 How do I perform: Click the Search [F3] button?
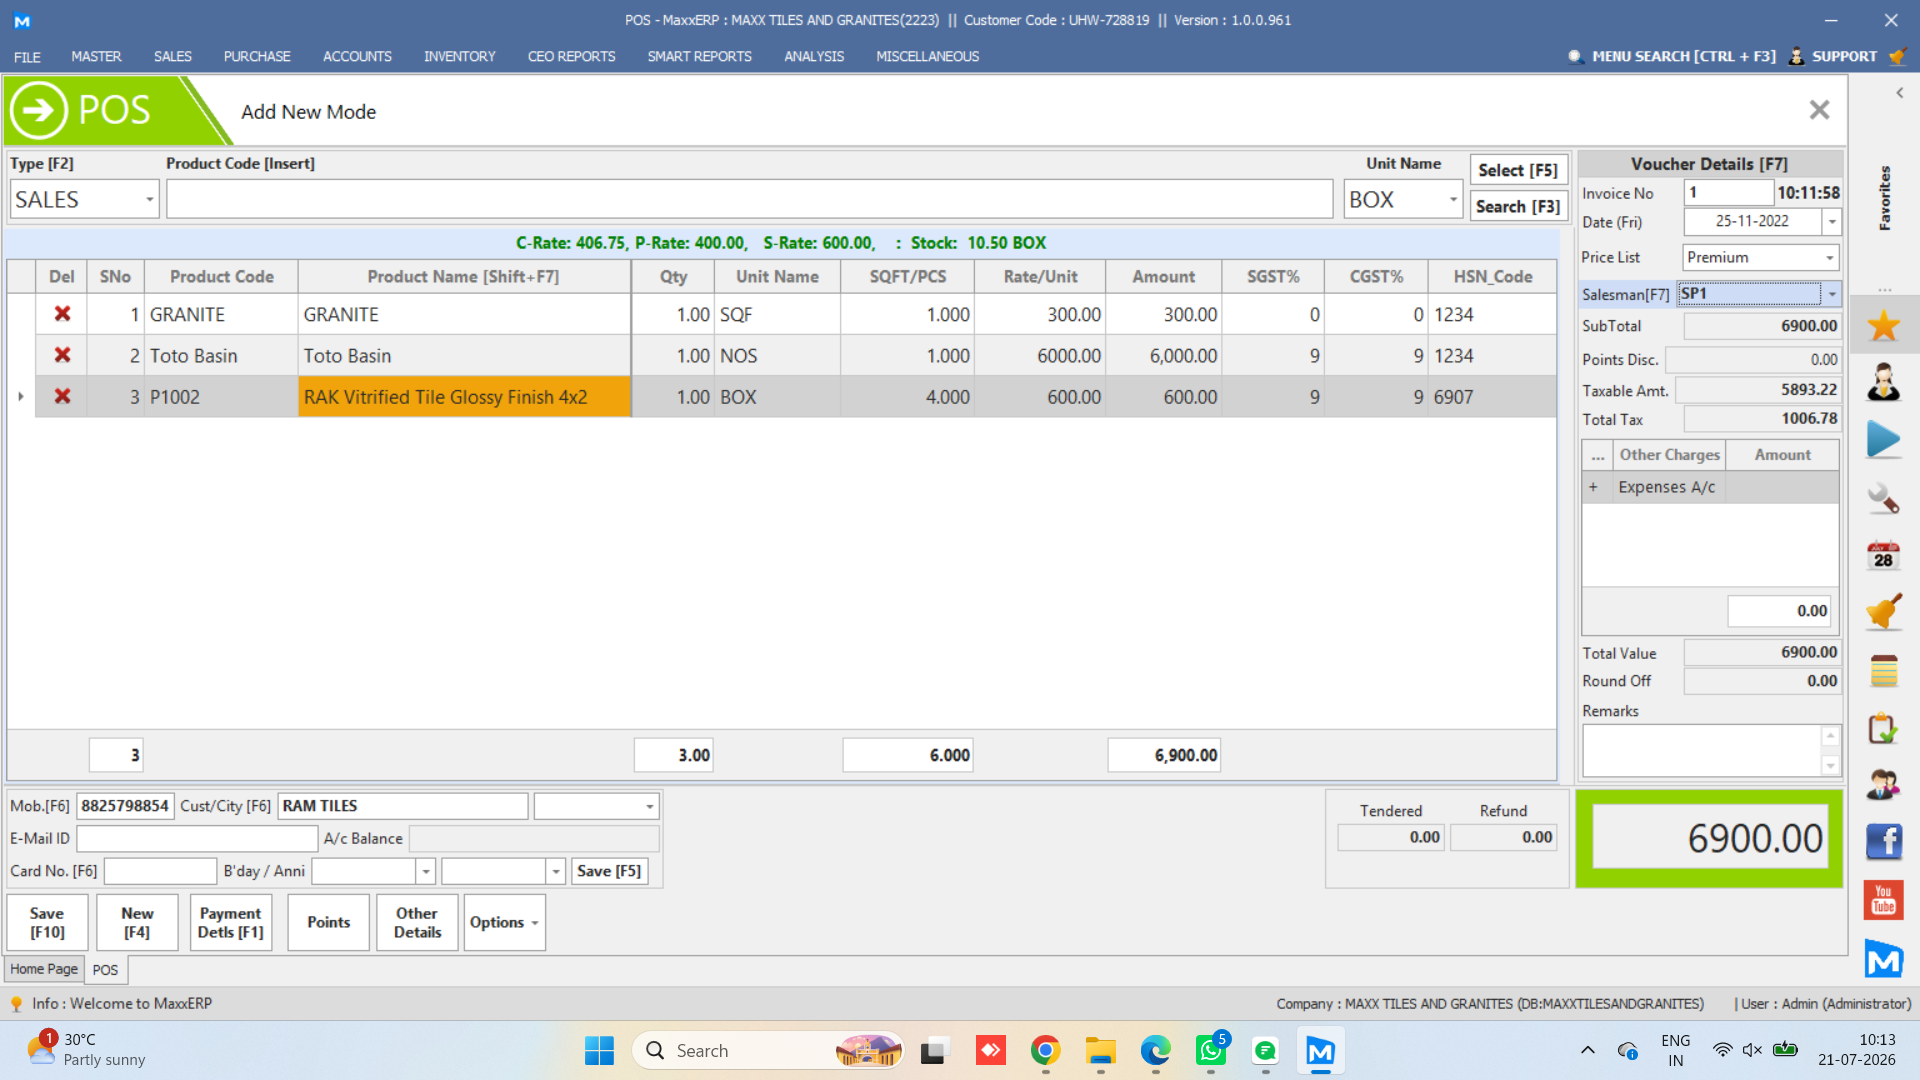[x=1517, y=206]
